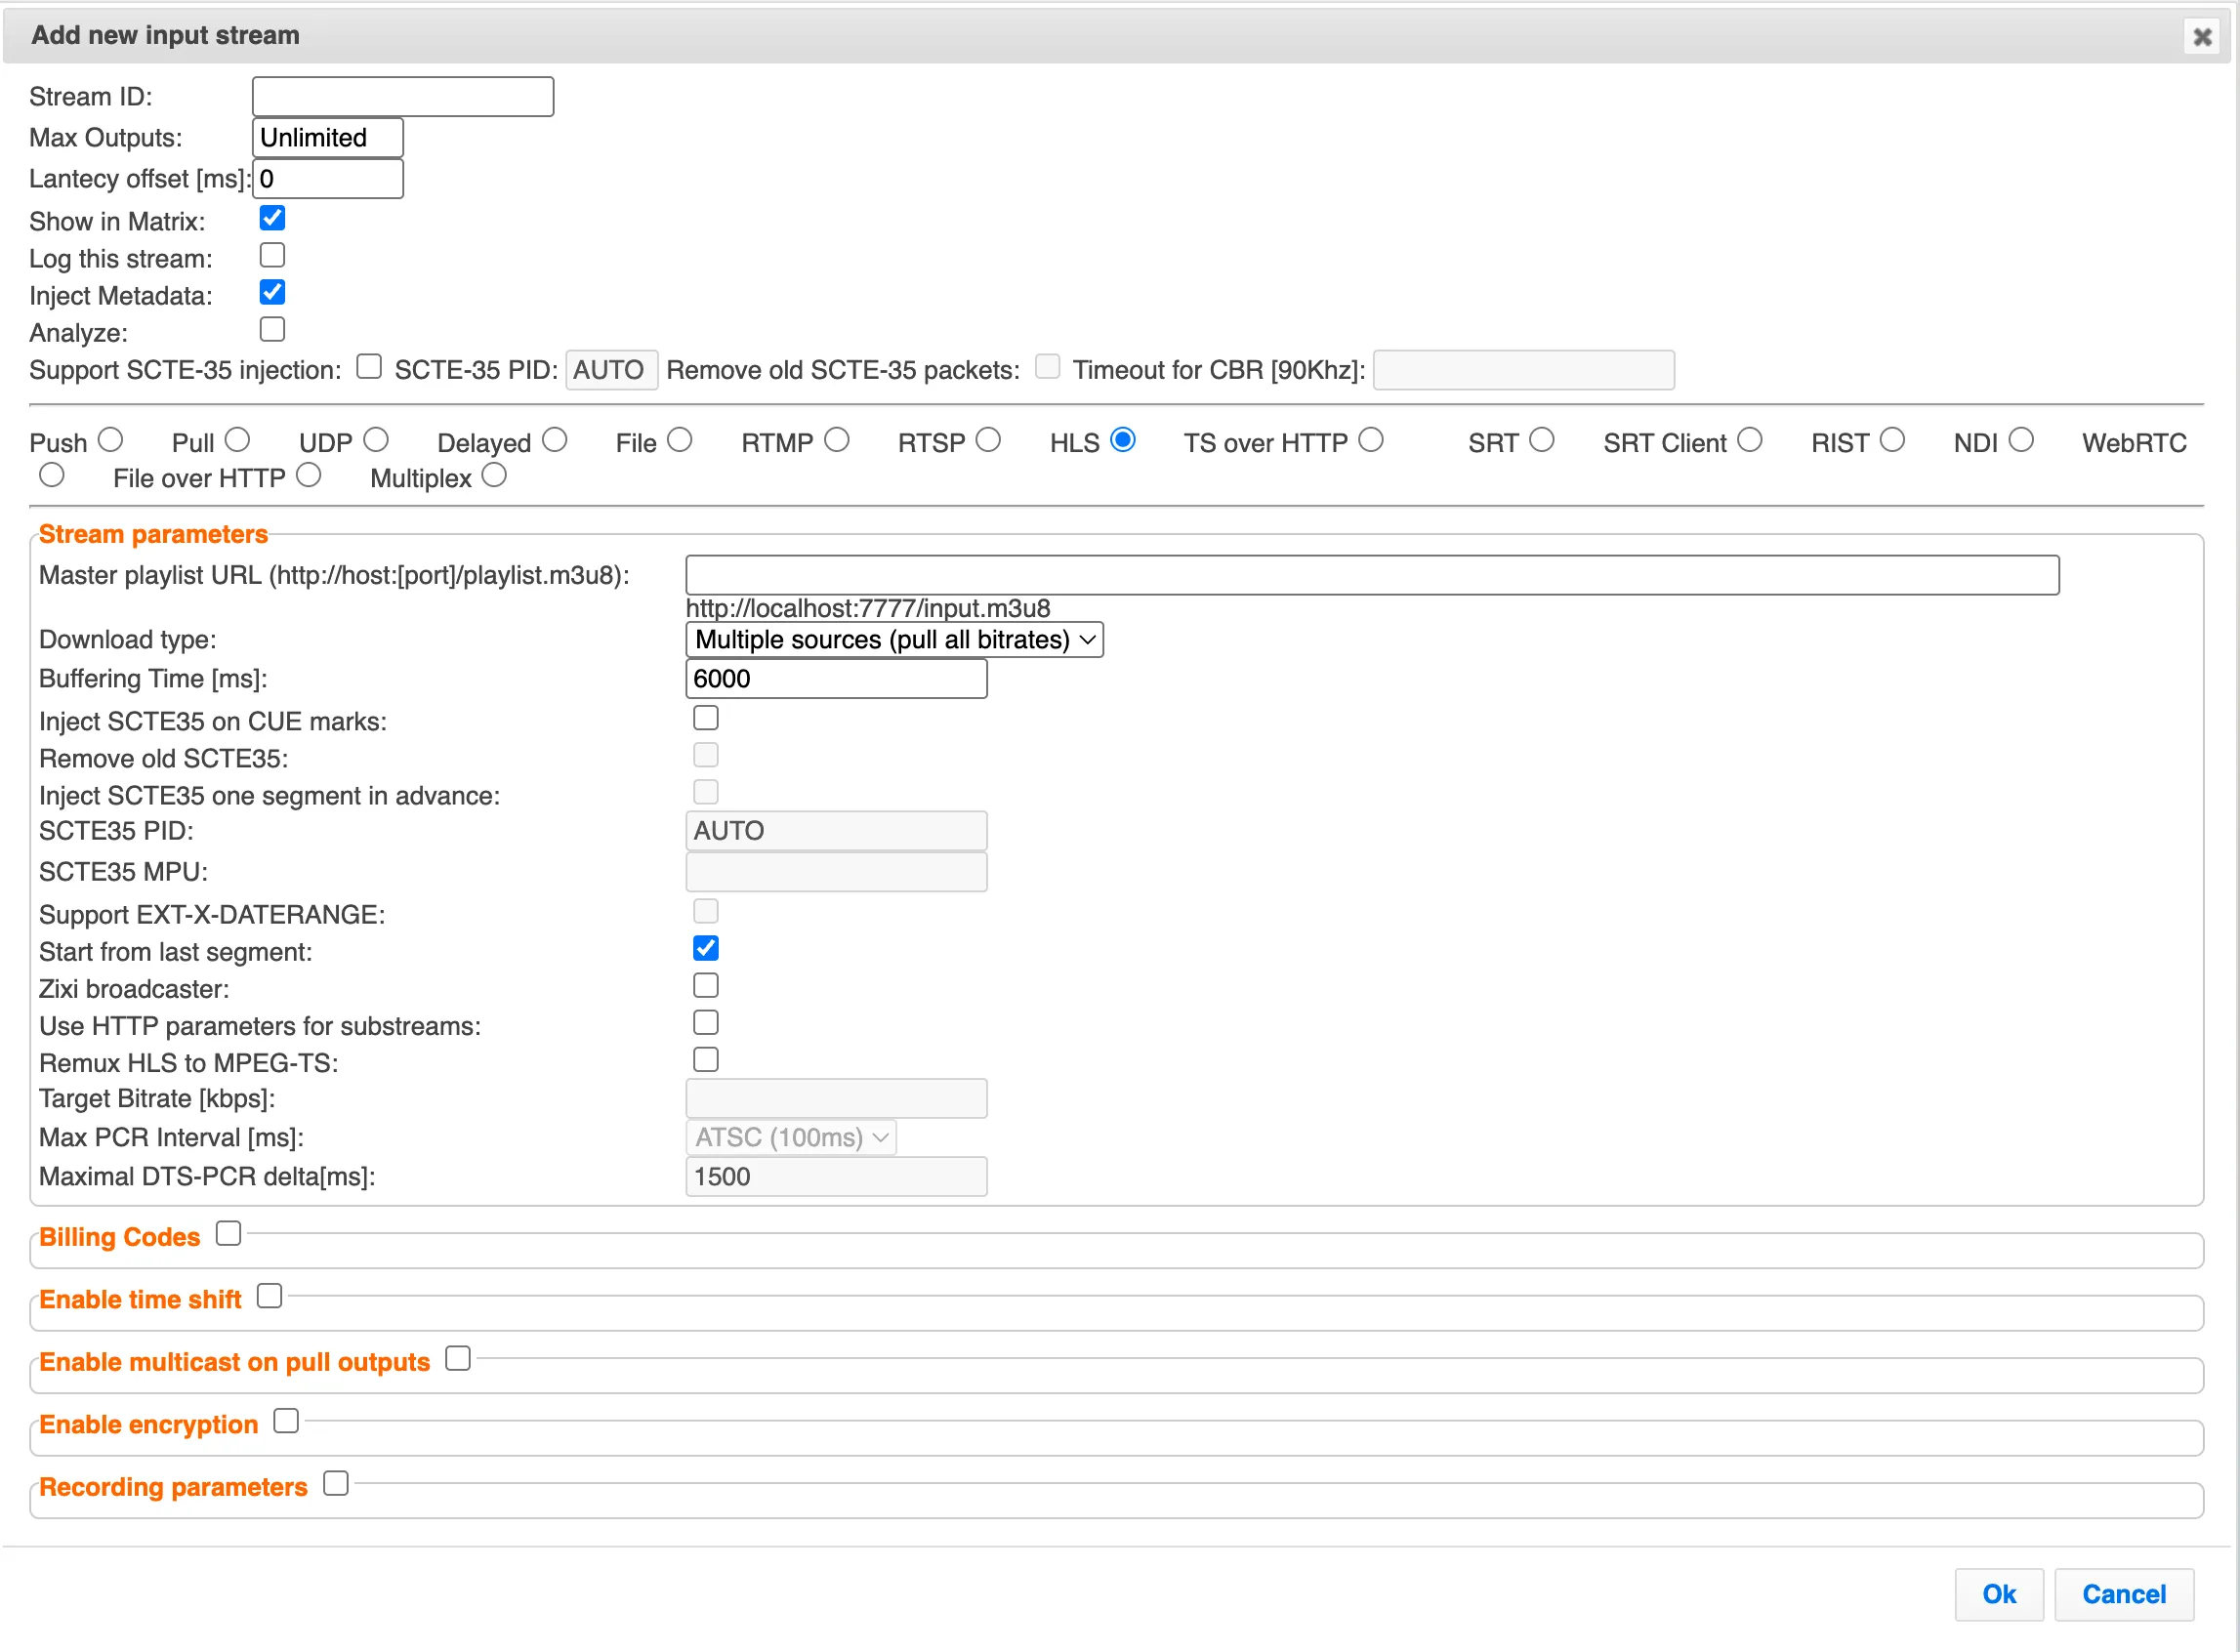Screen dimensions: 2240x1652
Task: Toggle the Enable encryption checkbox
Action: click(286, 1421)
